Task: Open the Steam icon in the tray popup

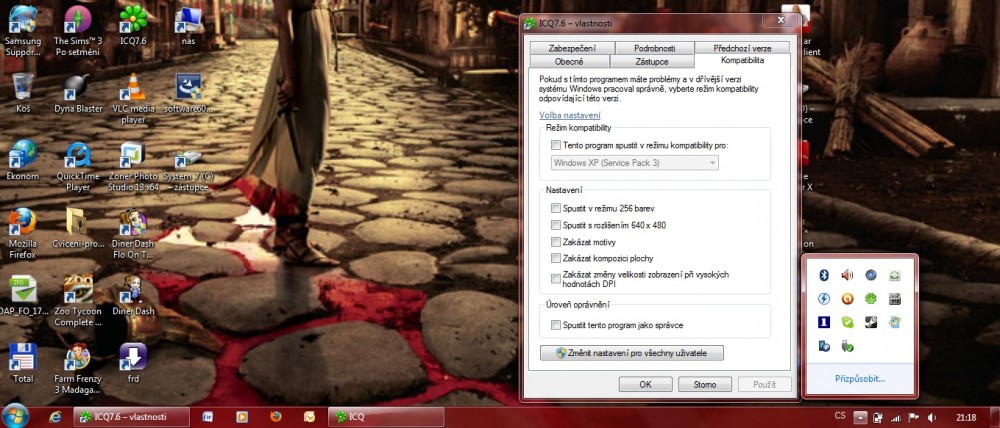Action: coord(871,322)
